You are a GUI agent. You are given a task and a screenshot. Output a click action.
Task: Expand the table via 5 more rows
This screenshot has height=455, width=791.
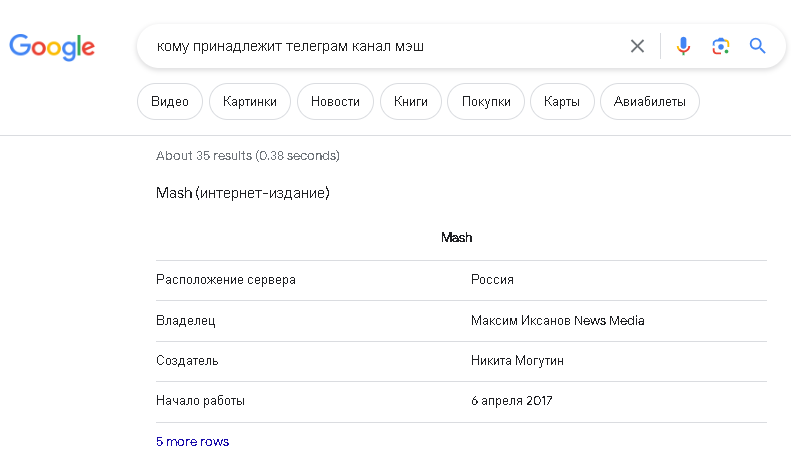pos(192,441)
